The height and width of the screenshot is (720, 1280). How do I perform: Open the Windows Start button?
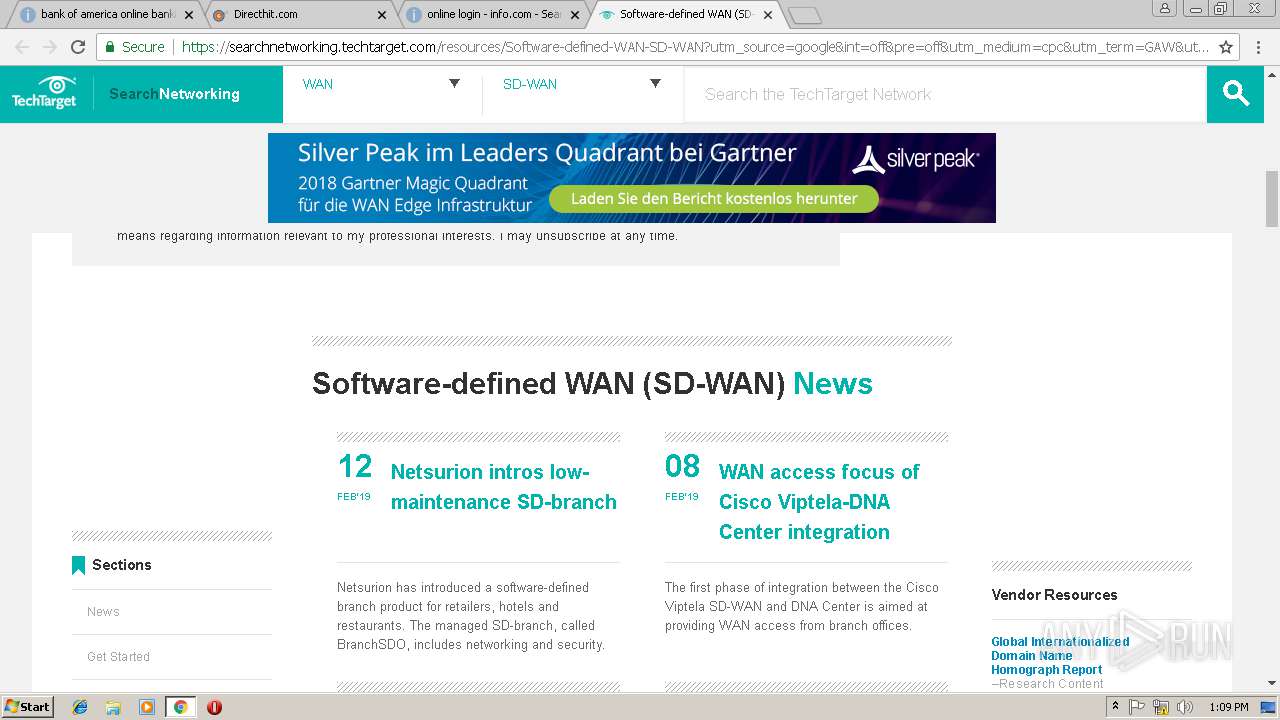27,706
